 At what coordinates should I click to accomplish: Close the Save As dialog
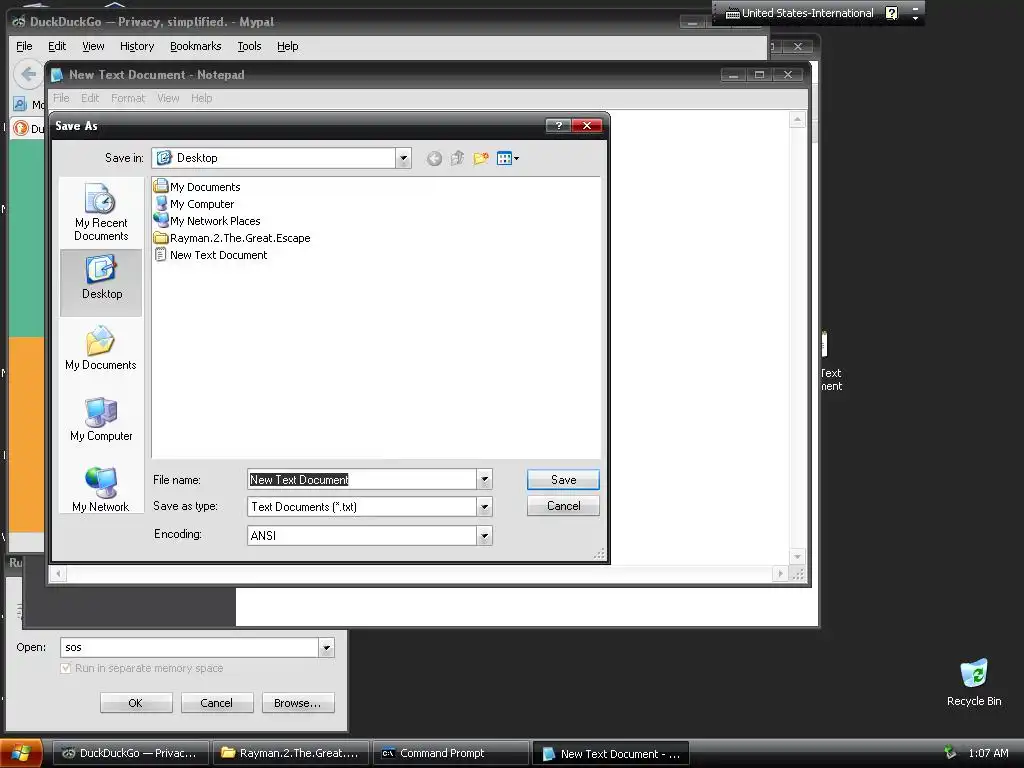587,125
